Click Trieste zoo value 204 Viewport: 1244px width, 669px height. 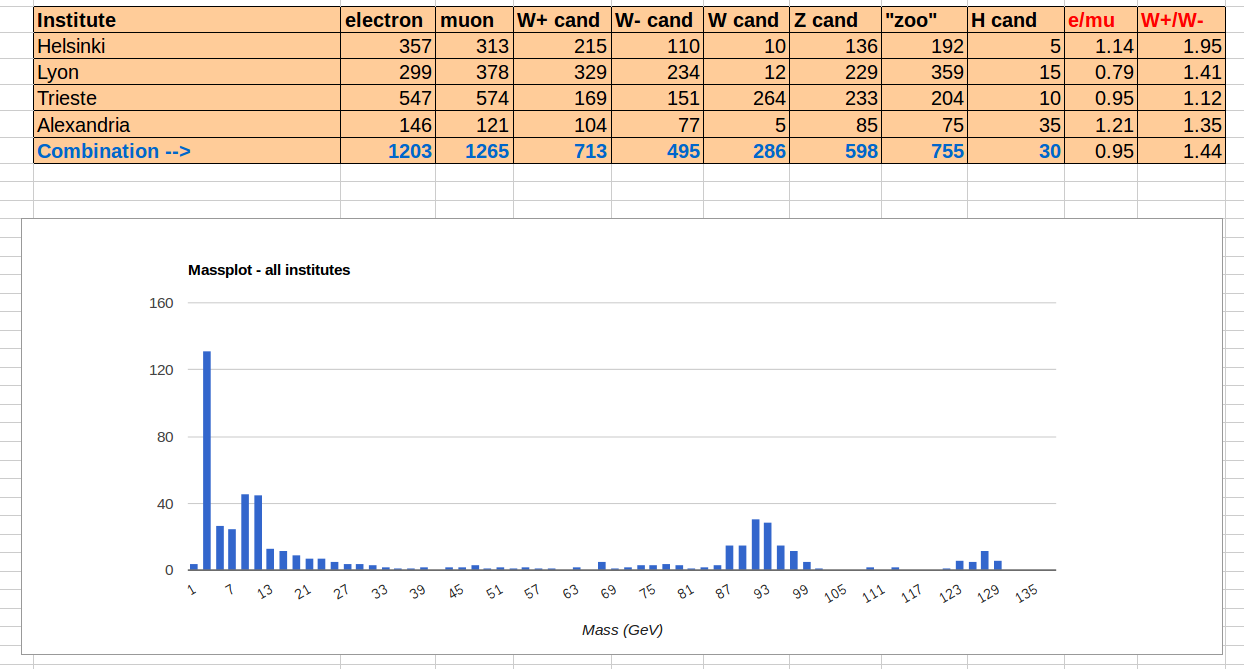(924, 98)
